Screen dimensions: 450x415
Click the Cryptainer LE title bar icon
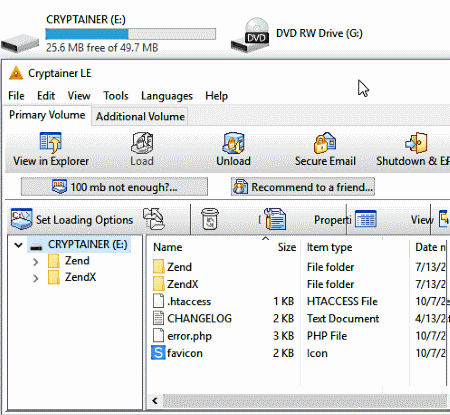click(16, 73)
